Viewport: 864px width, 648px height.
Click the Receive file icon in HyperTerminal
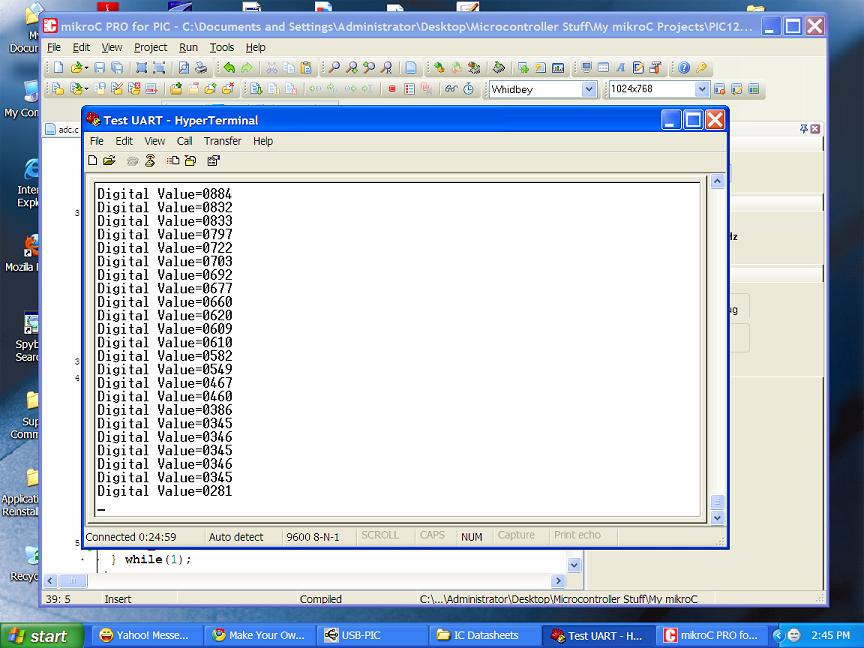pos(191,160)
